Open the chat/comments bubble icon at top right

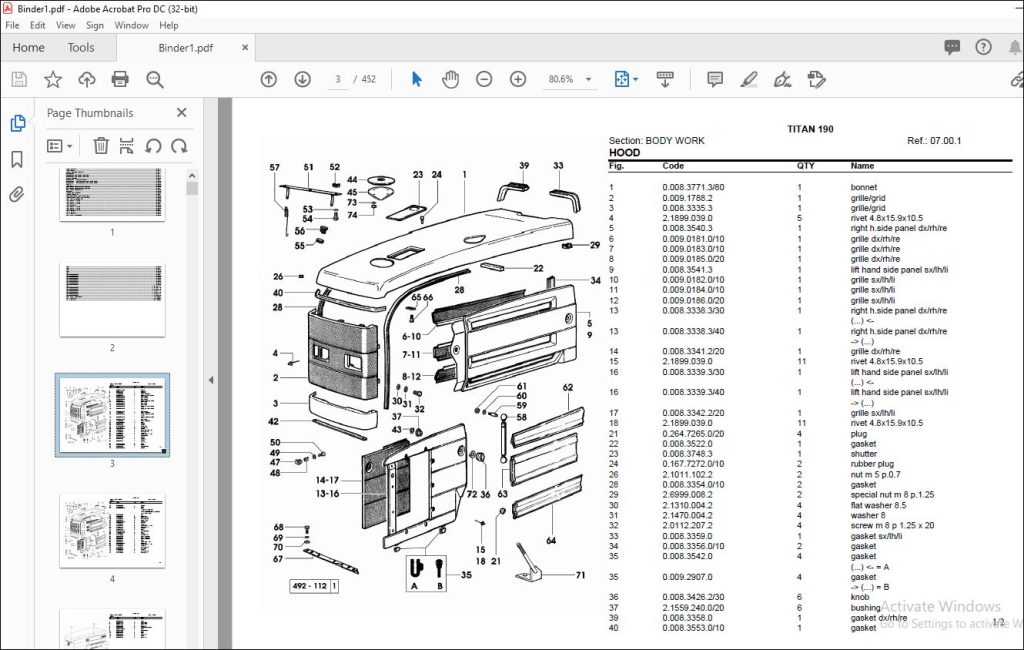[x=952, y=47]
